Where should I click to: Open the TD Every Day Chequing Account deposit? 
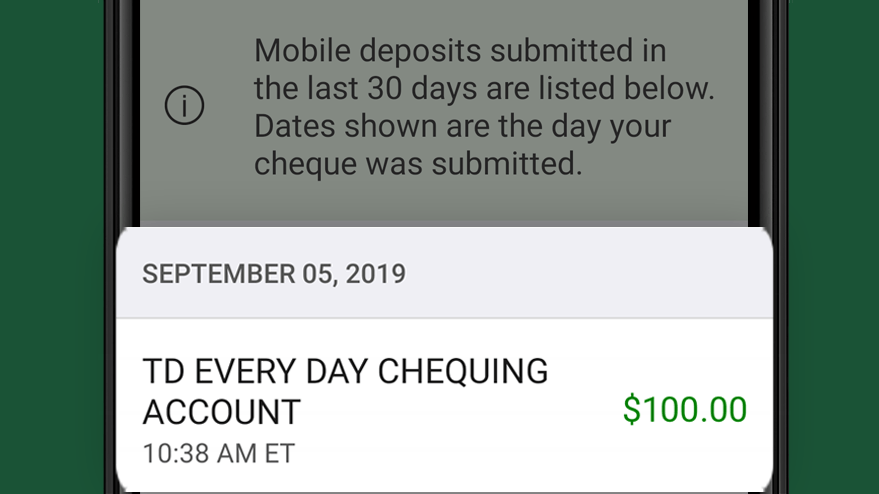[x=444, y=406]
